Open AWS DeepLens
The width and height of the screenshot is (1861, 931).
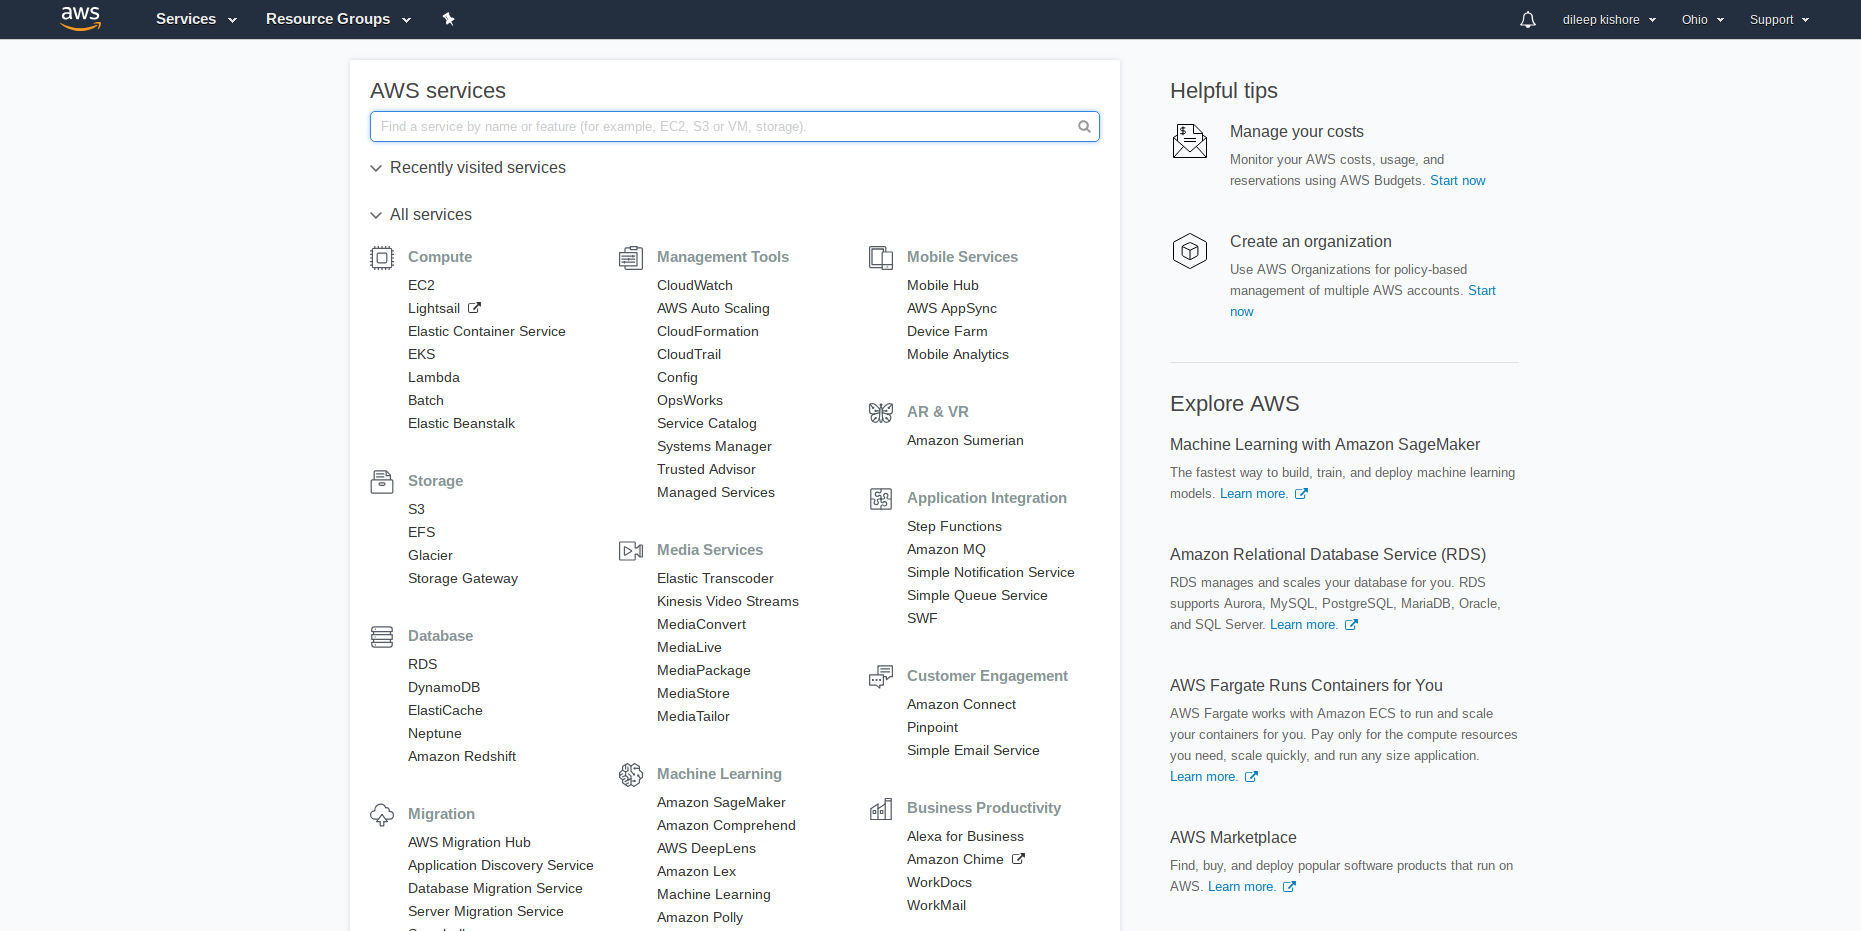click(706, 849)
